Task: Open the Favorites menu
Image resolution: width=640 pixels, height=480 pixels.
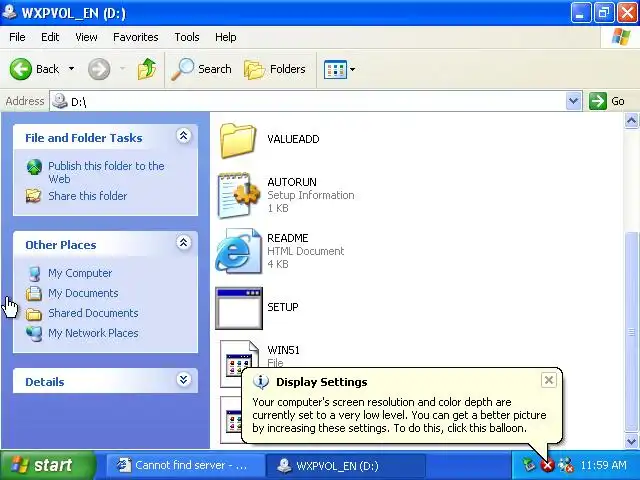Action: coord(136,37)
